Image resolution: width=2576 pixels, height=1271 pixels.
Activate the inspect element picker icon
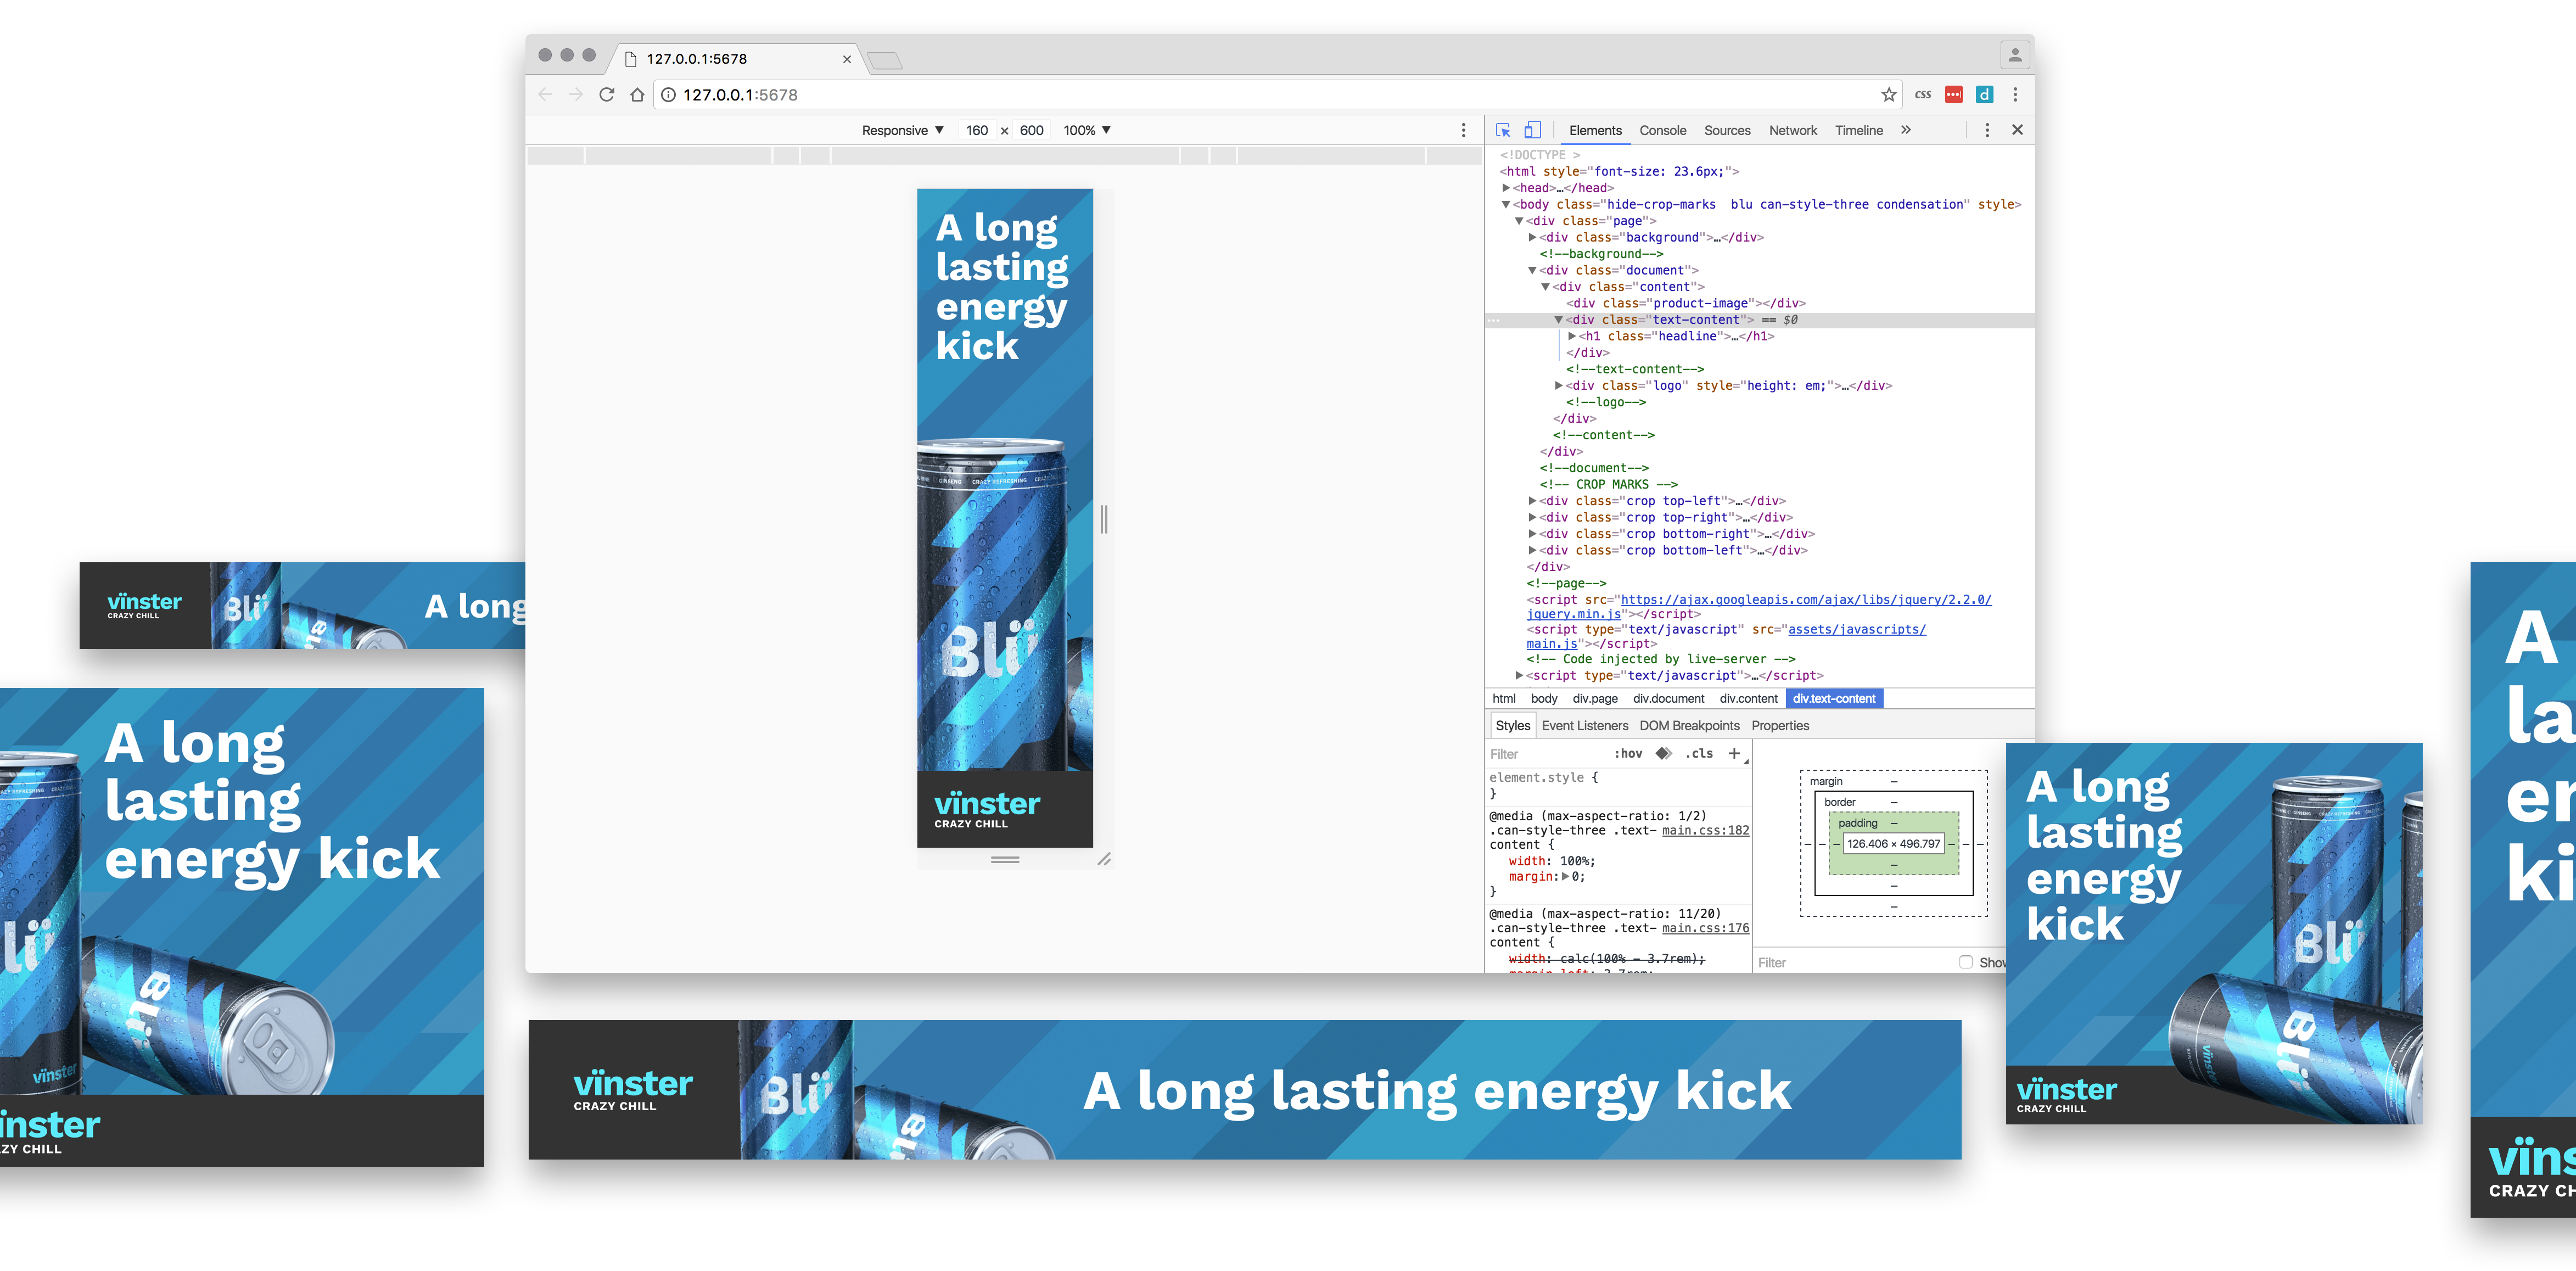1502,130
